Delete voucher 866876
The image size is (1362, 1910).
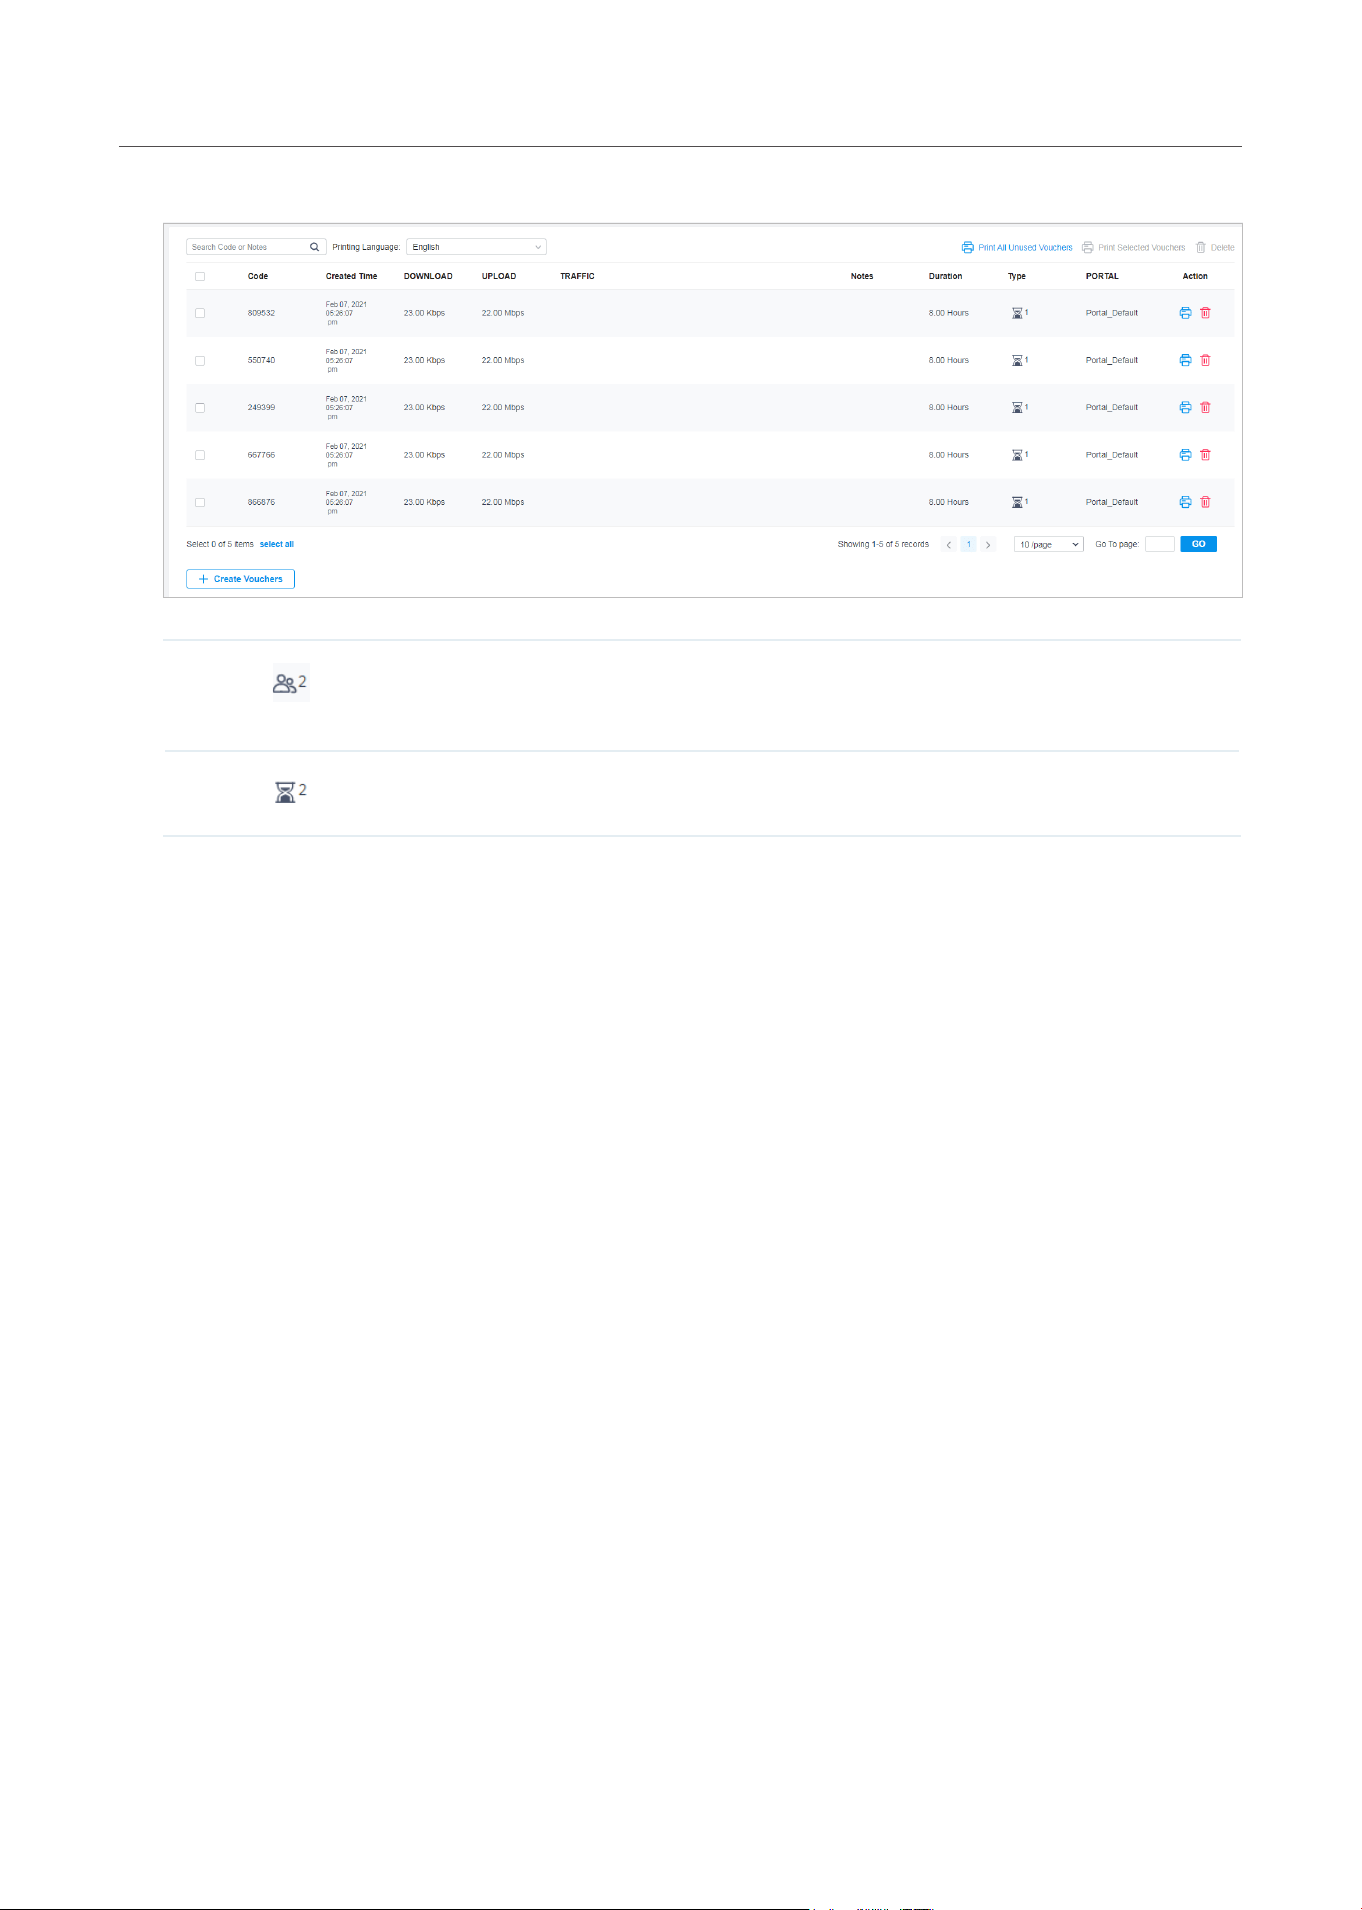1205,502
